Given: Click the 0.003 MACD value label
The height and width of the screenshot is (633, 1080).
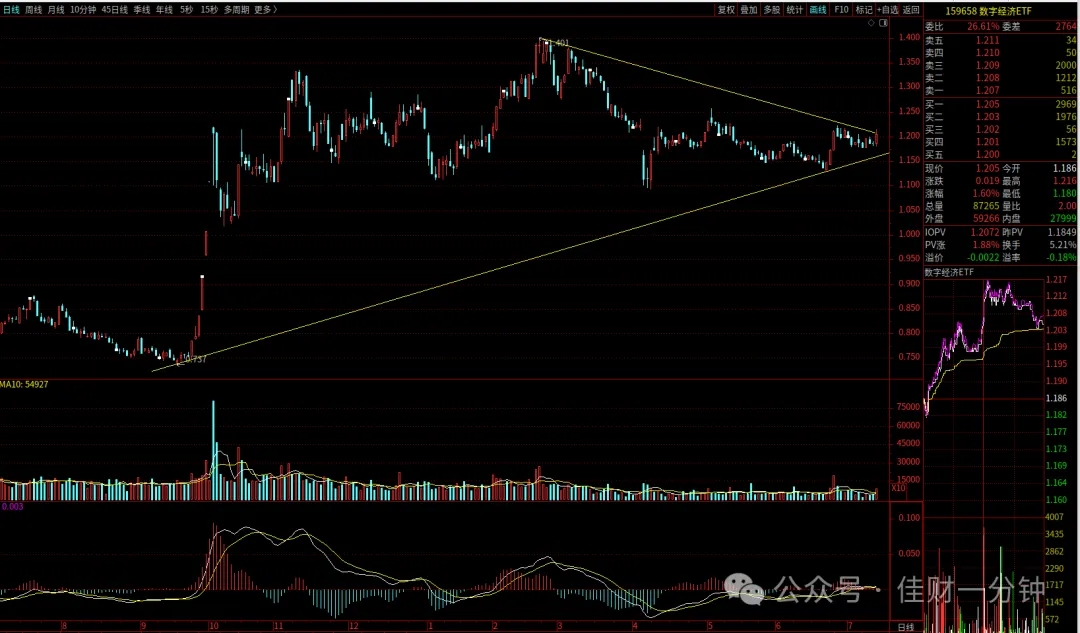Looking at the screenshot, I should click(x=12, y=506).
